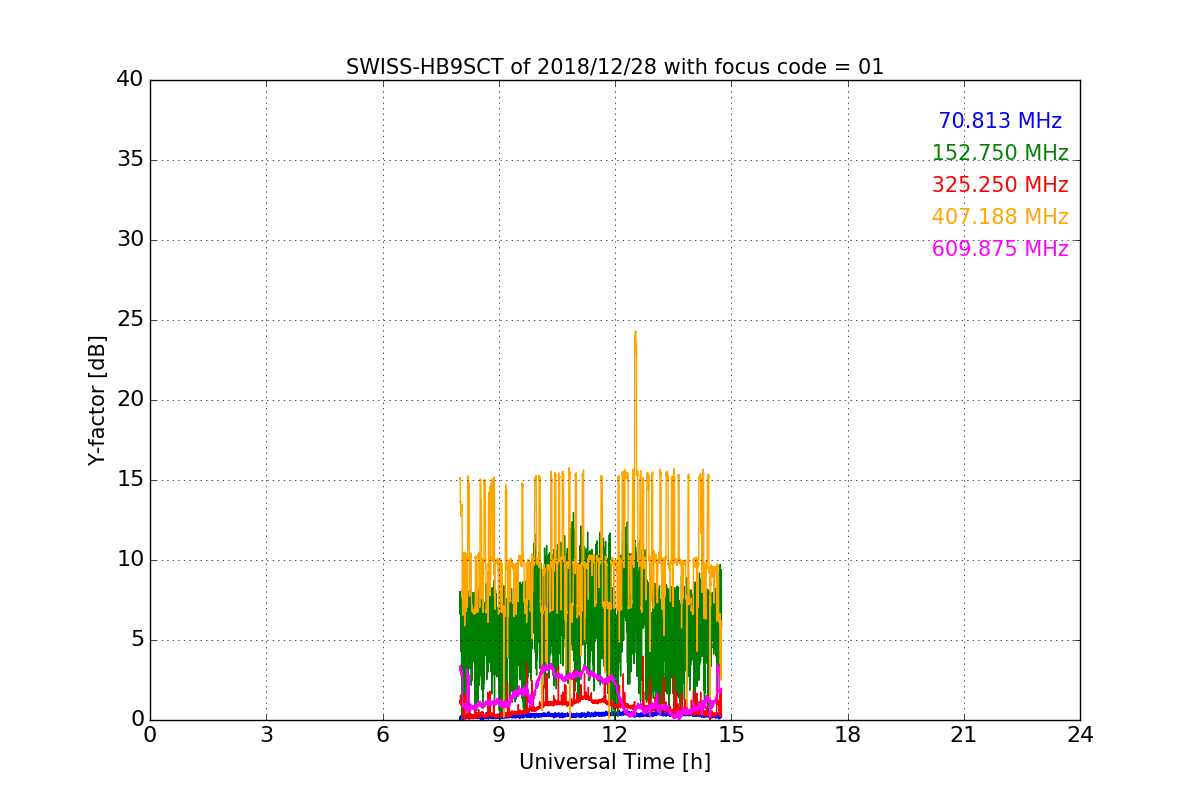Click the x-axis tick label 21
Image resolution: width=1200 pixels, height=800 pixels.
tap(964, 734)
